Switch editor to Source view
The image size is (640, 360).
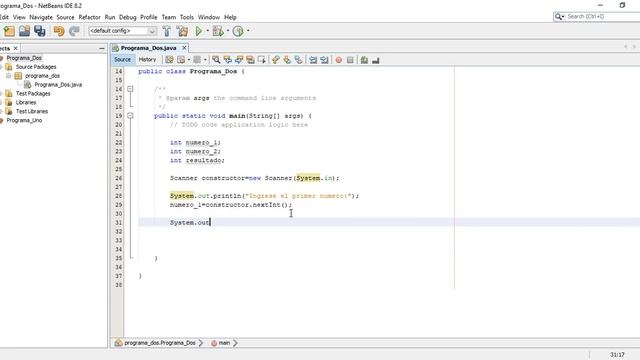[122, 60]
